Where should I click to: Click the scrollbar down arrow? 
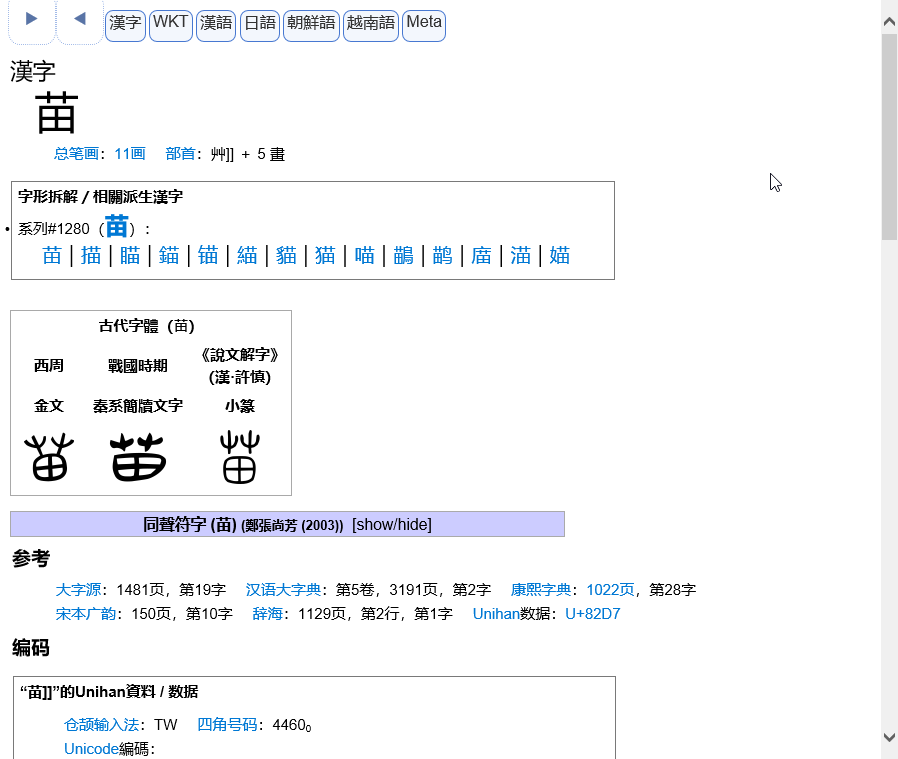[889, 737]
